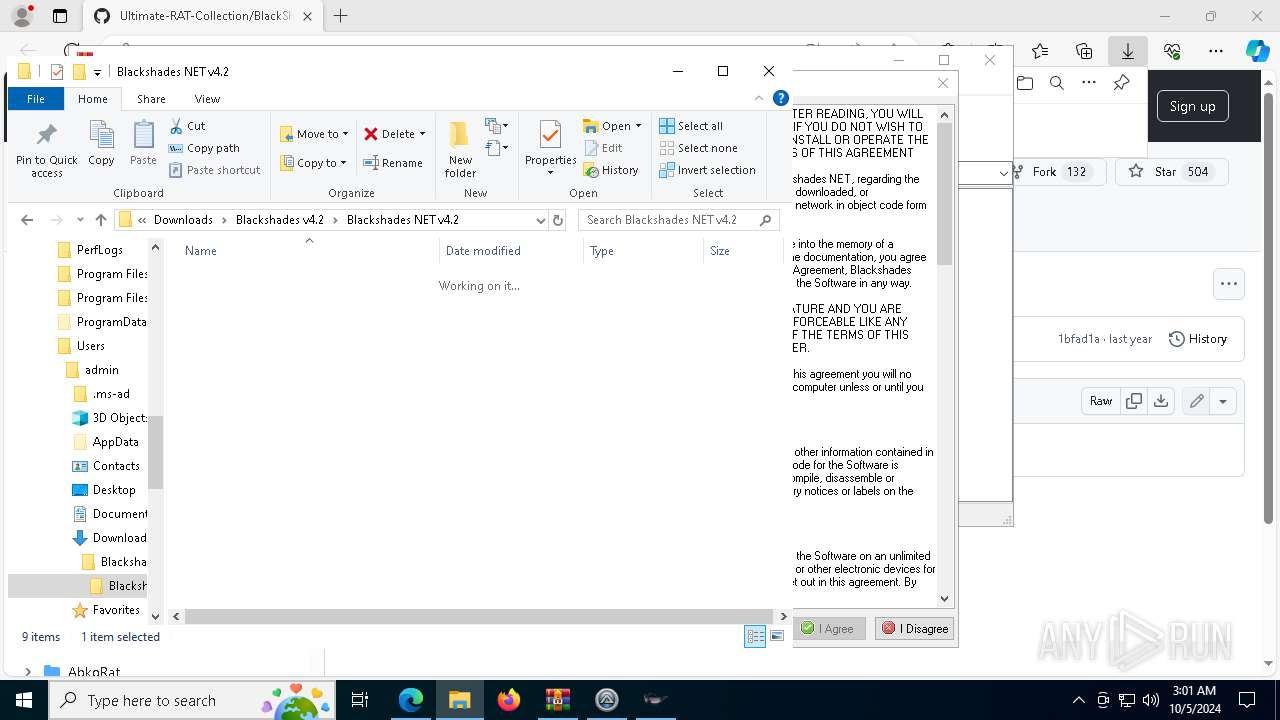The height and width of the screenshot is (720, 1280).
Task: Click I Agree in license dialog
Action: pyautogui.click(x=828, y=629)
